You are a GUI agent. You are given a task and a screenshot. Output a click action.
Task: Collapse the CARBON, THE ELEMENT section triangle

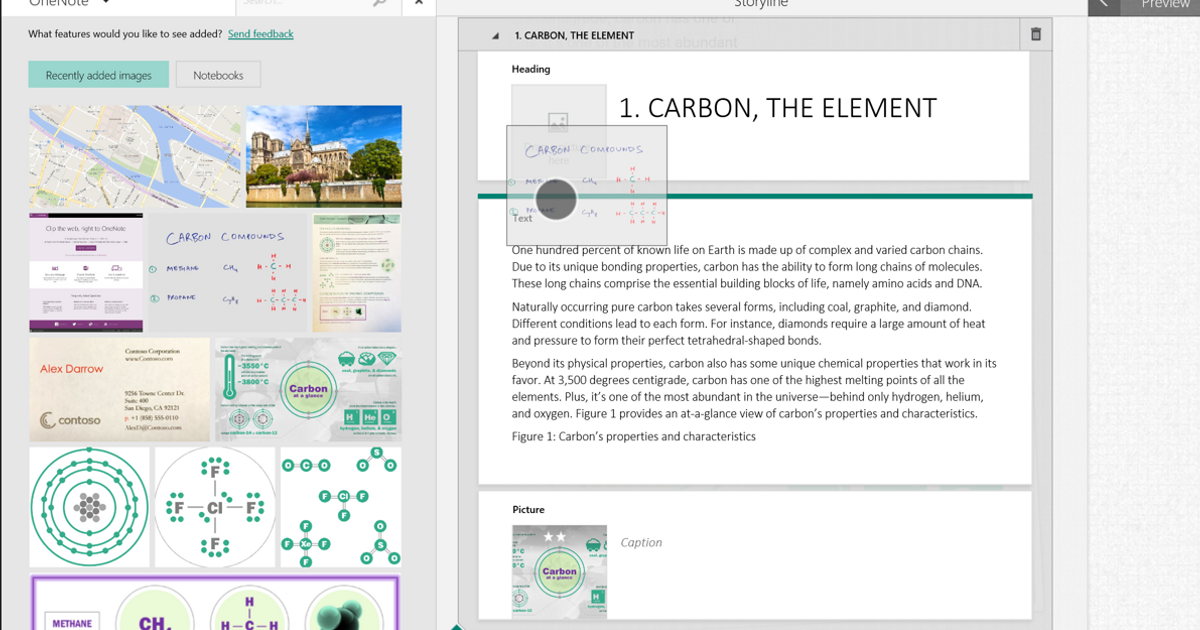pyautogui.click(x=494, y=33)
